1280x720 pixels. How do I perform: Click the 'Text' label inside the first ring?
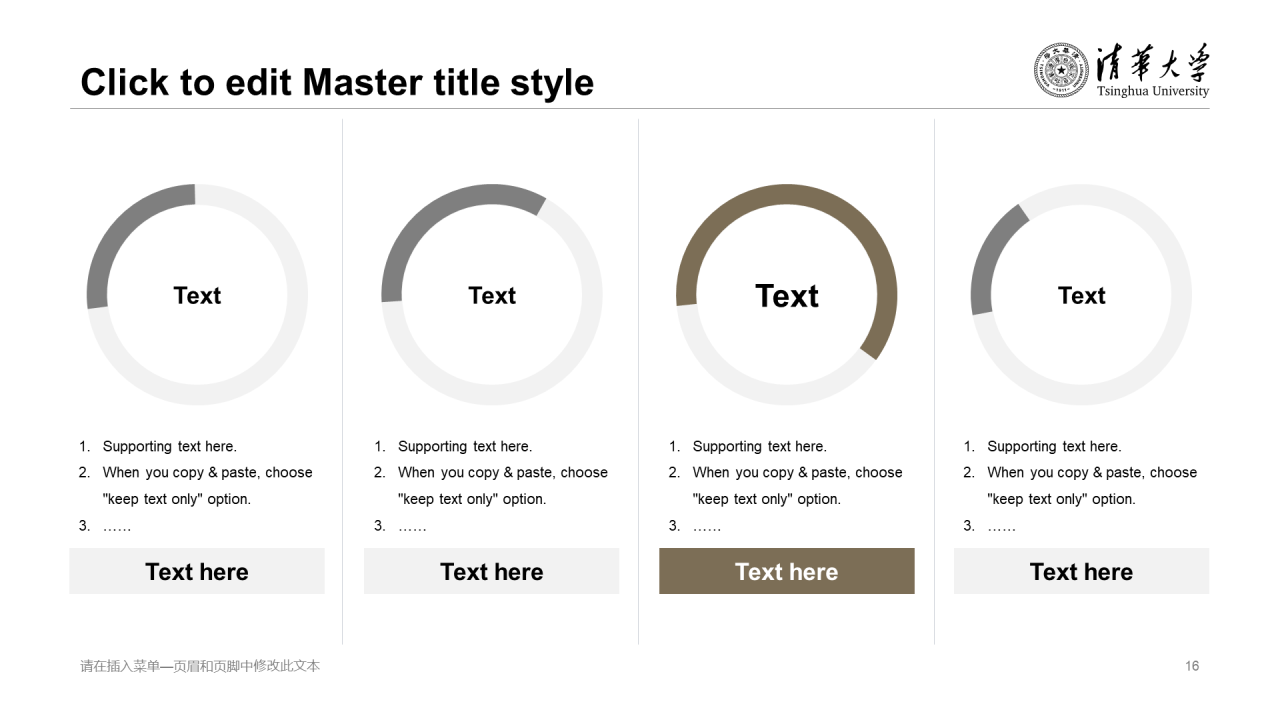(x=197, y=296)
